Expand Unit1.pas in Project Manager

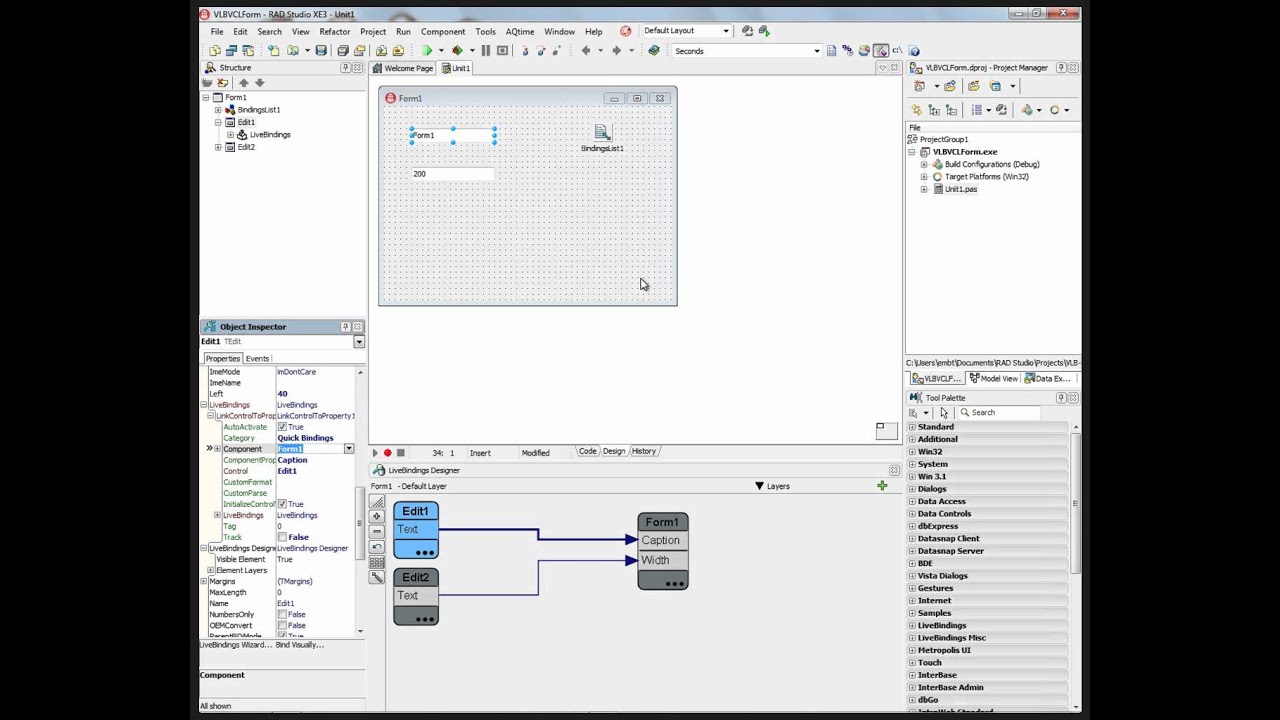click(924, 189)
